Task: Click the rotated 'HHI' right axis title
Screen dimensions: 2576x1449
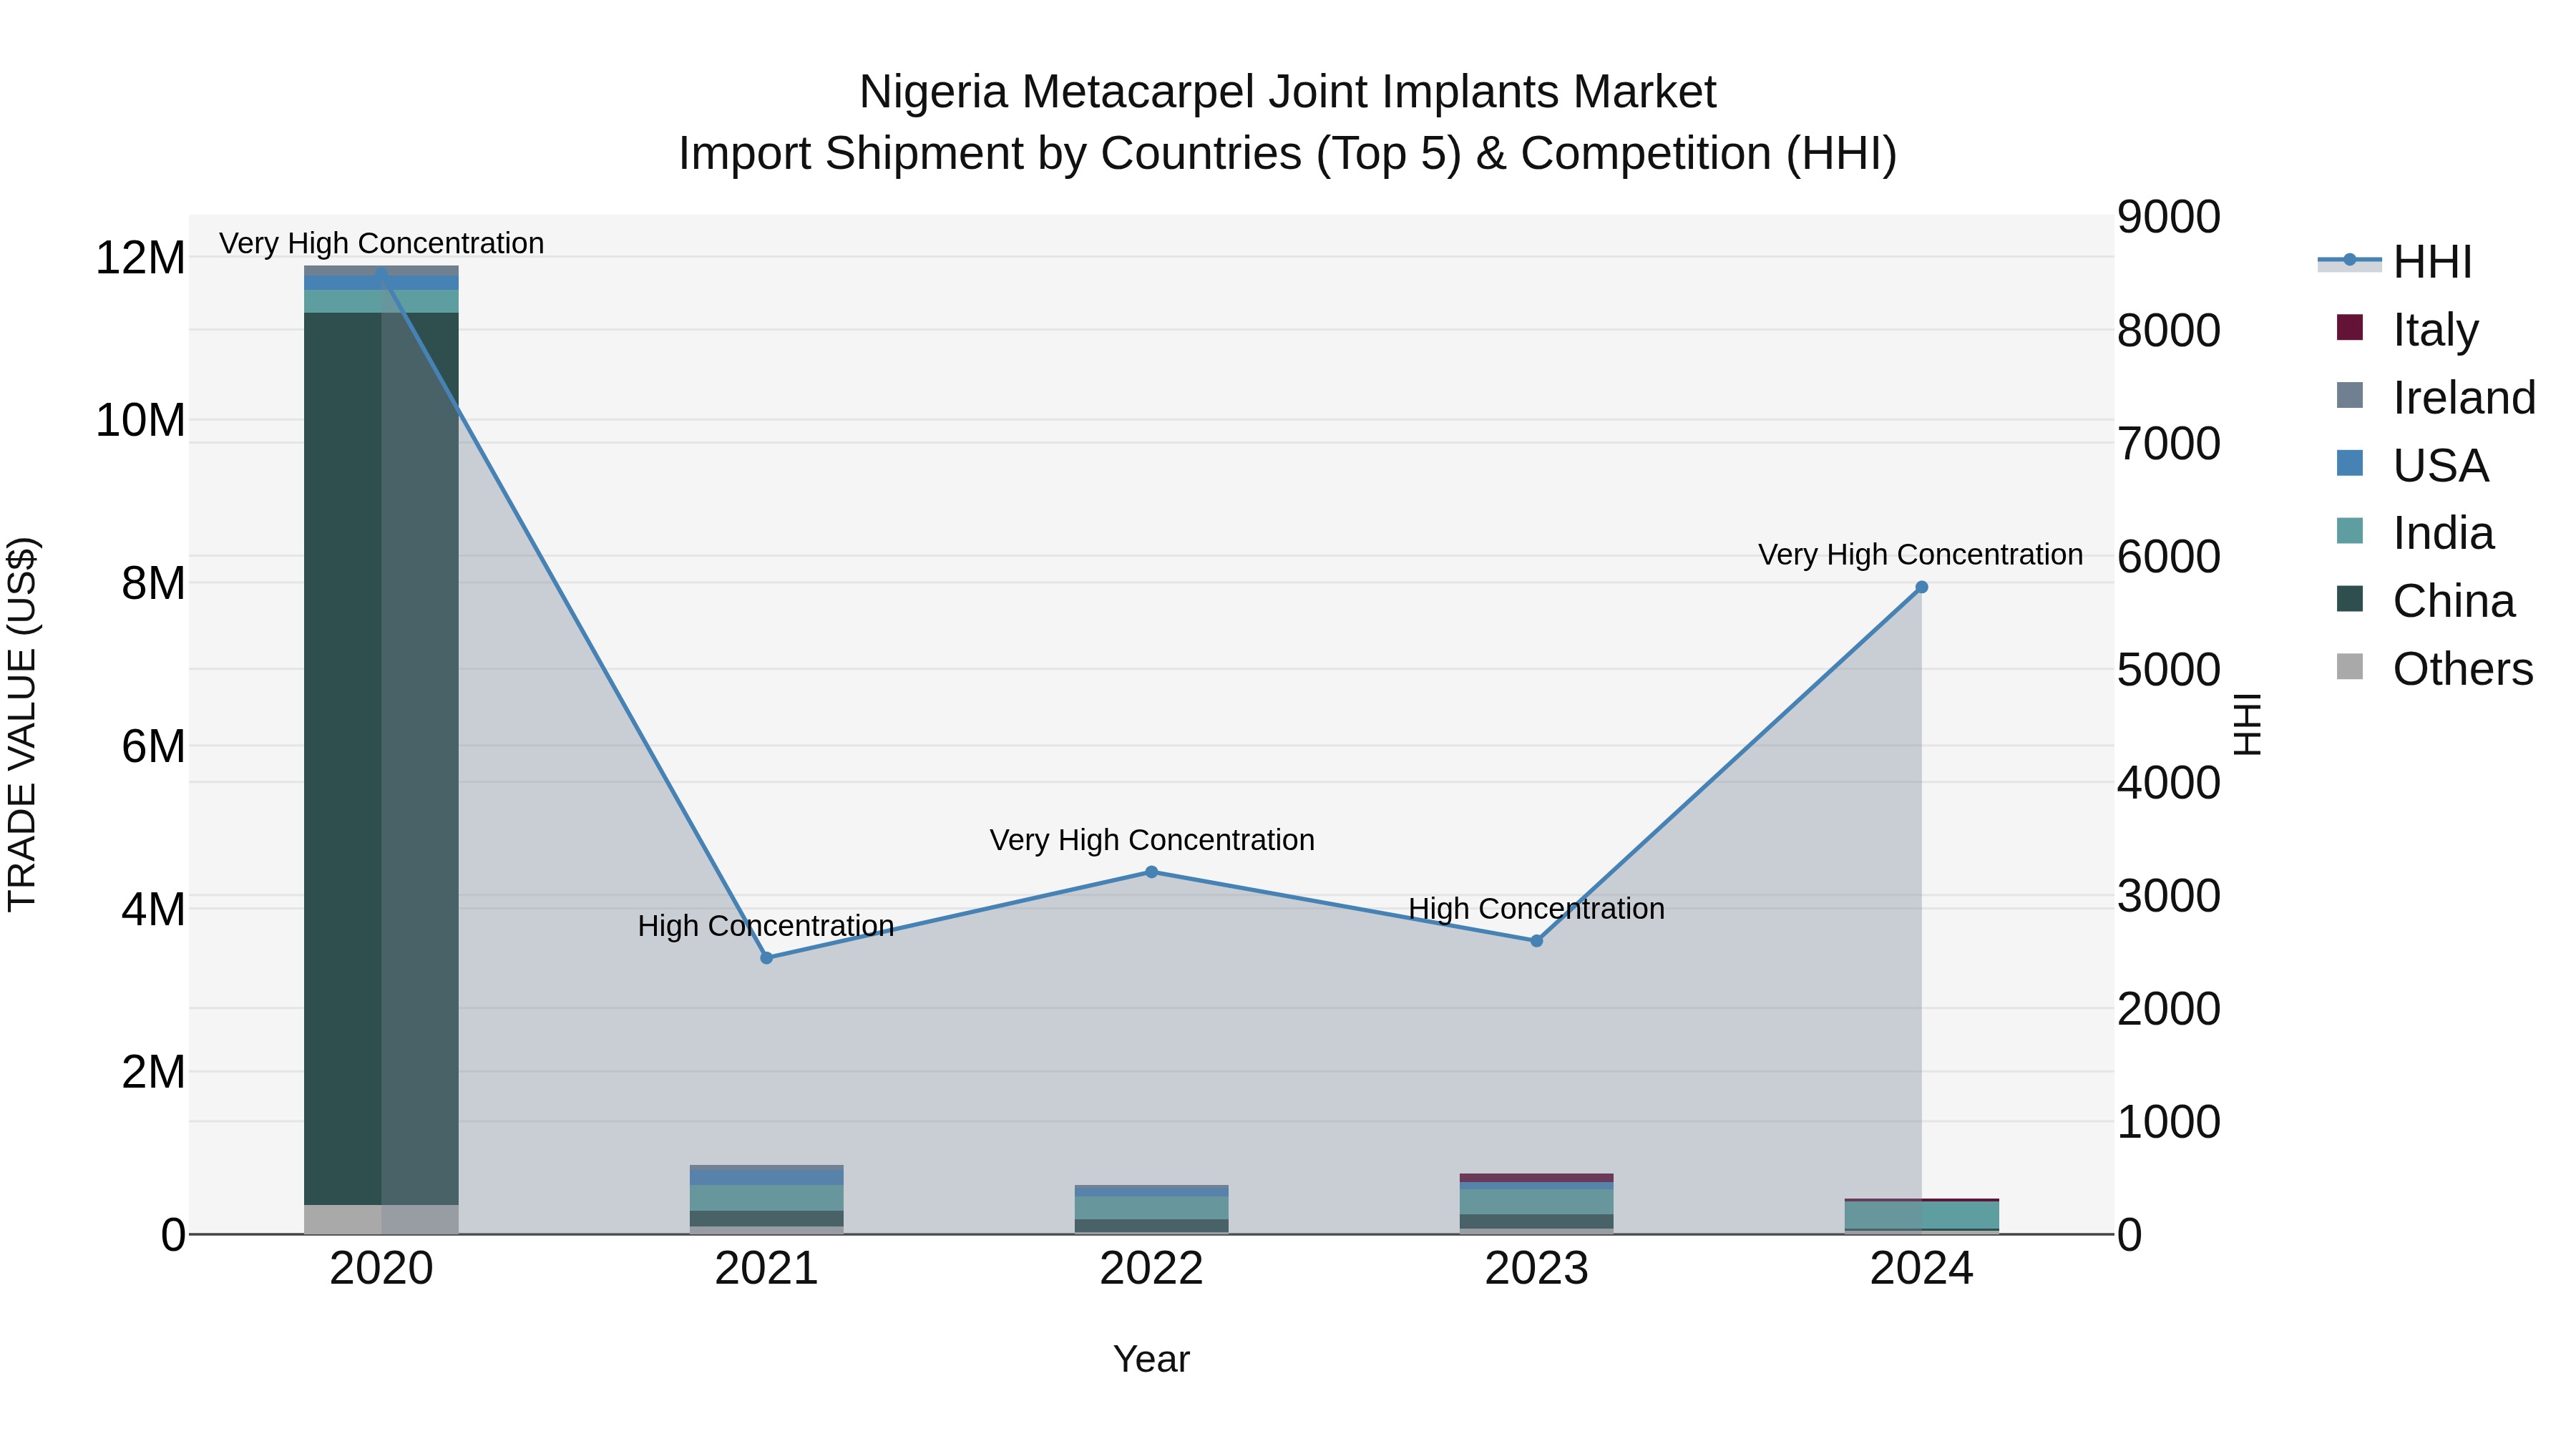Action: tap(2247, 724)
